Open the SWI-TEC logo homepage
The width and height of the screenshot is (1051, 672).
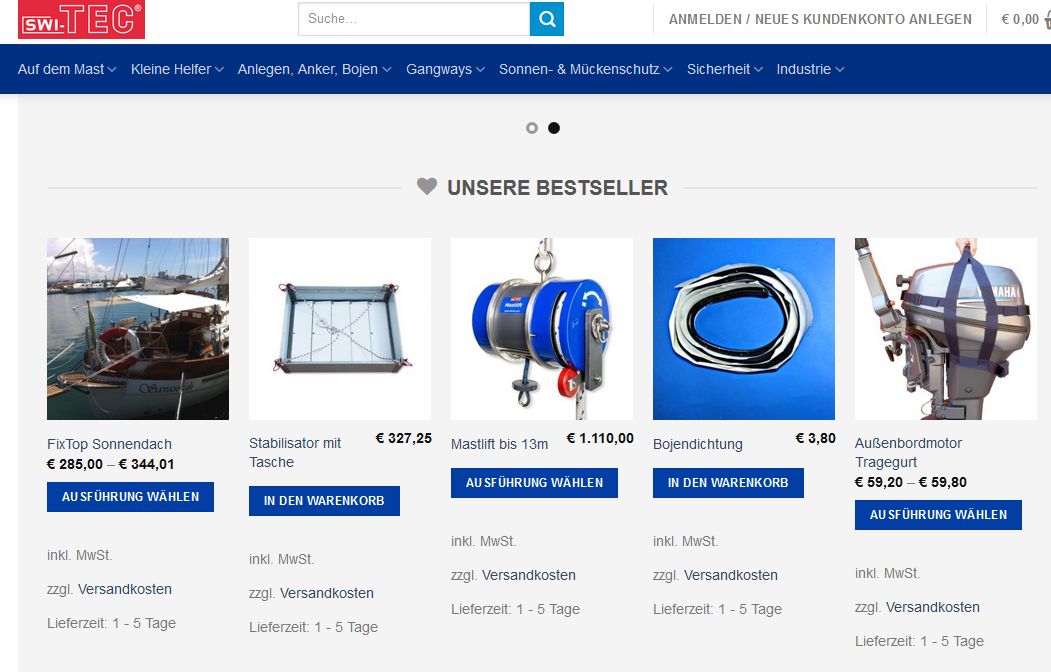[x=81, y=19]
